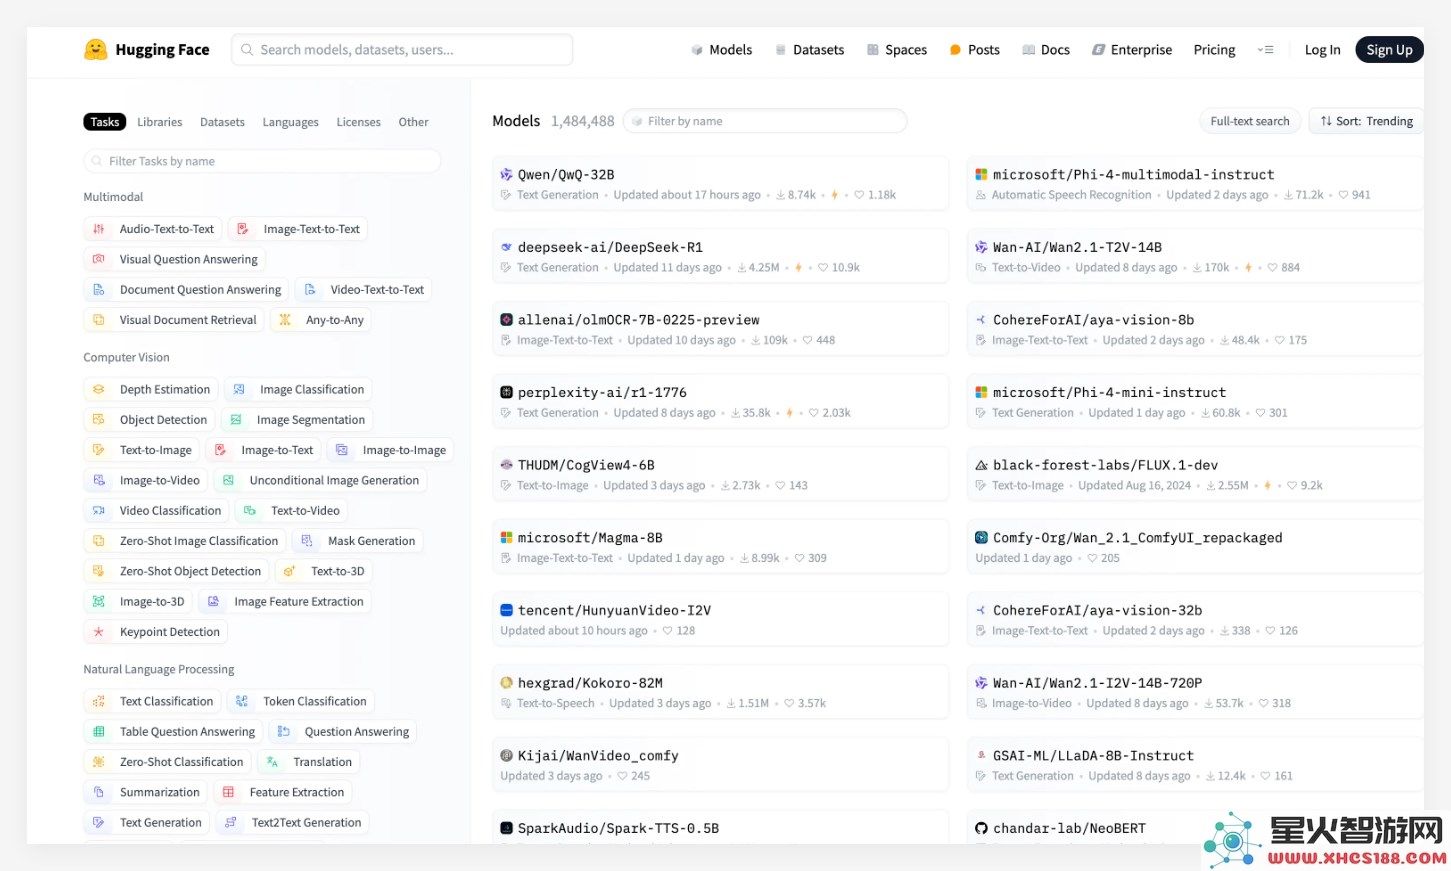
Task: Select Visual Document Retrieval task icon
Action: click(99, 320)
